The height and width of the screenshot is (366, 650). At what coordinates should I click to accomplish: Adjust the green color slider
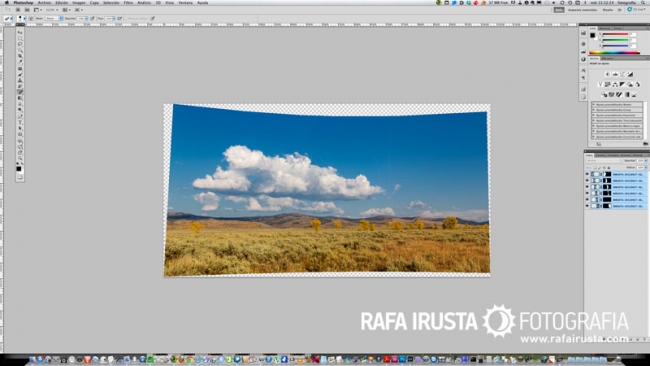pyautogui.click(x=615, y=40)
